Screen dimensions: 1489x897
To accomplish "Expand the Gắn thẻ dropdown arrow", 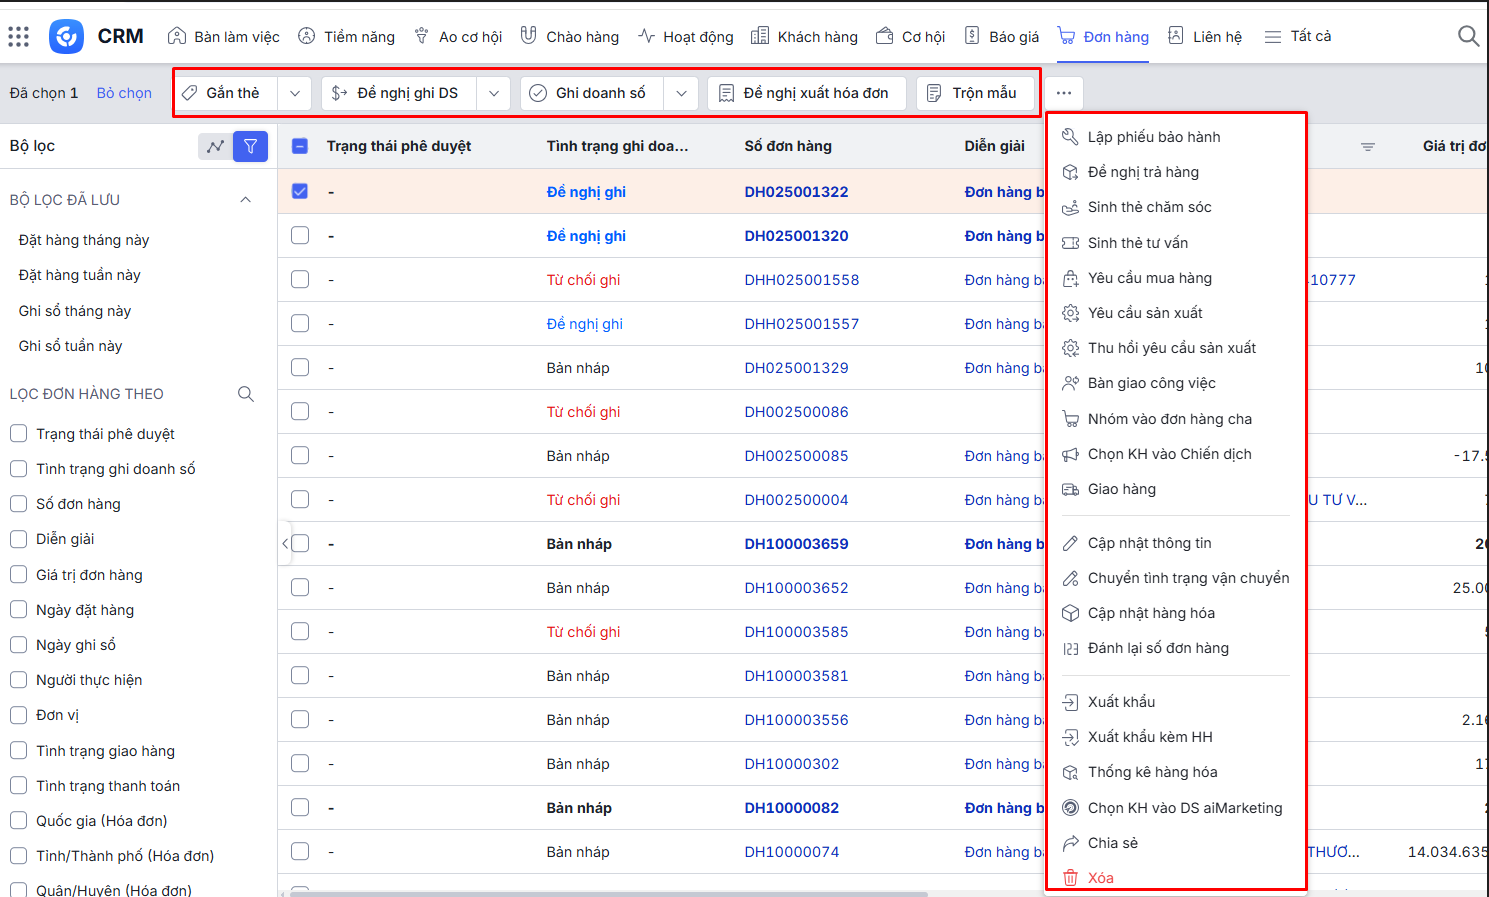I will 295,93.
